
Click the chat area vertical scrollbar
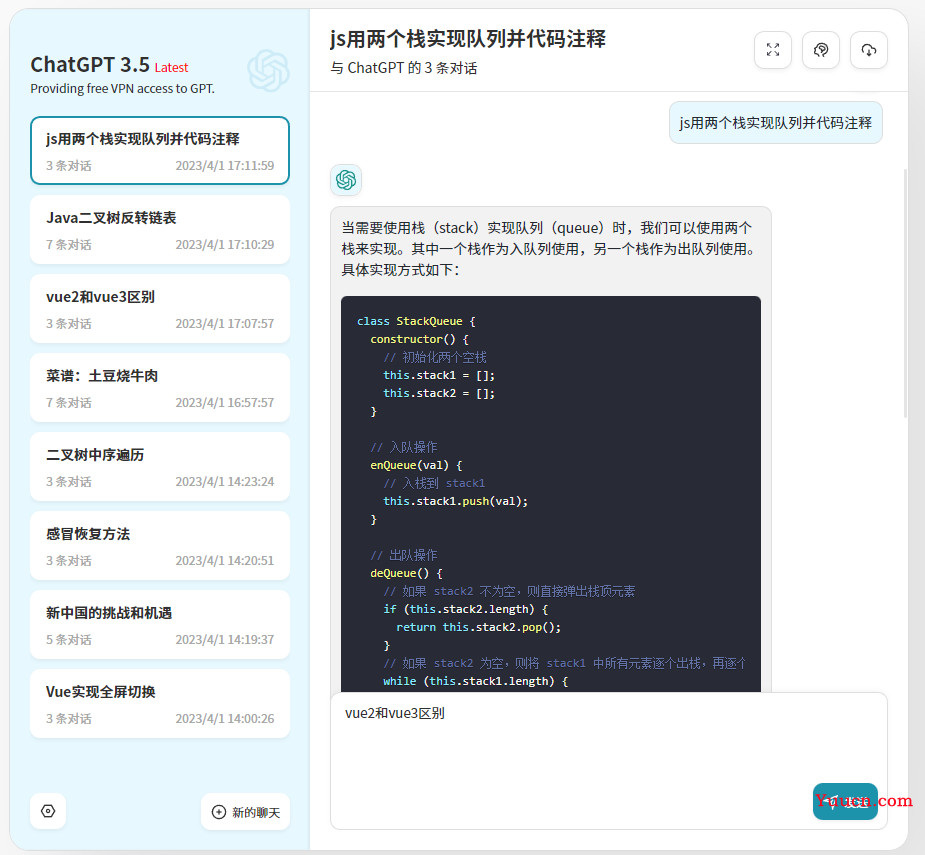click(906, 293)
